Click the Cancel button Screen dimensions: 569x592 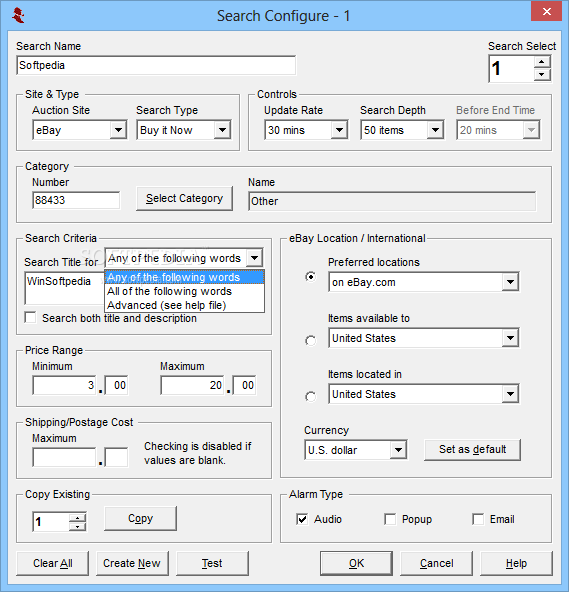coord(436,563)
